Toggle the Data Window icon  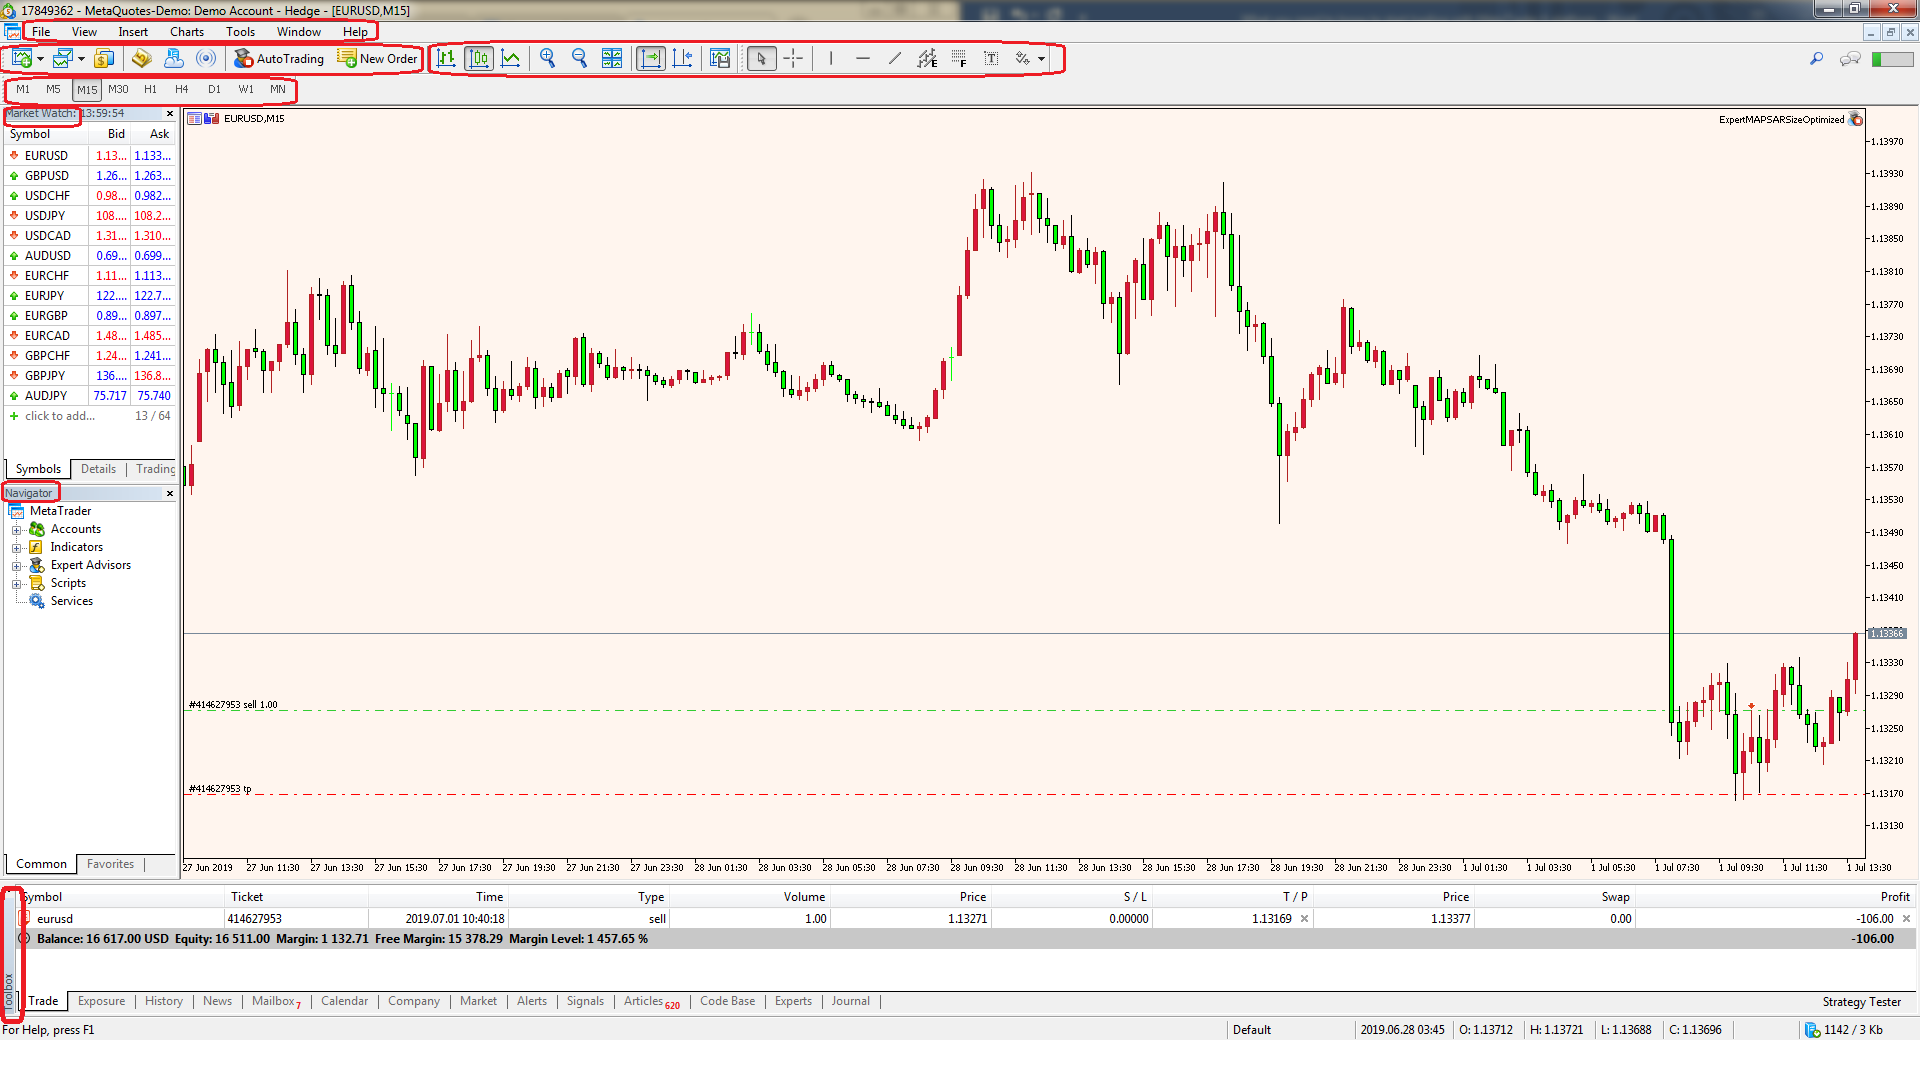[x=141, y=59]
